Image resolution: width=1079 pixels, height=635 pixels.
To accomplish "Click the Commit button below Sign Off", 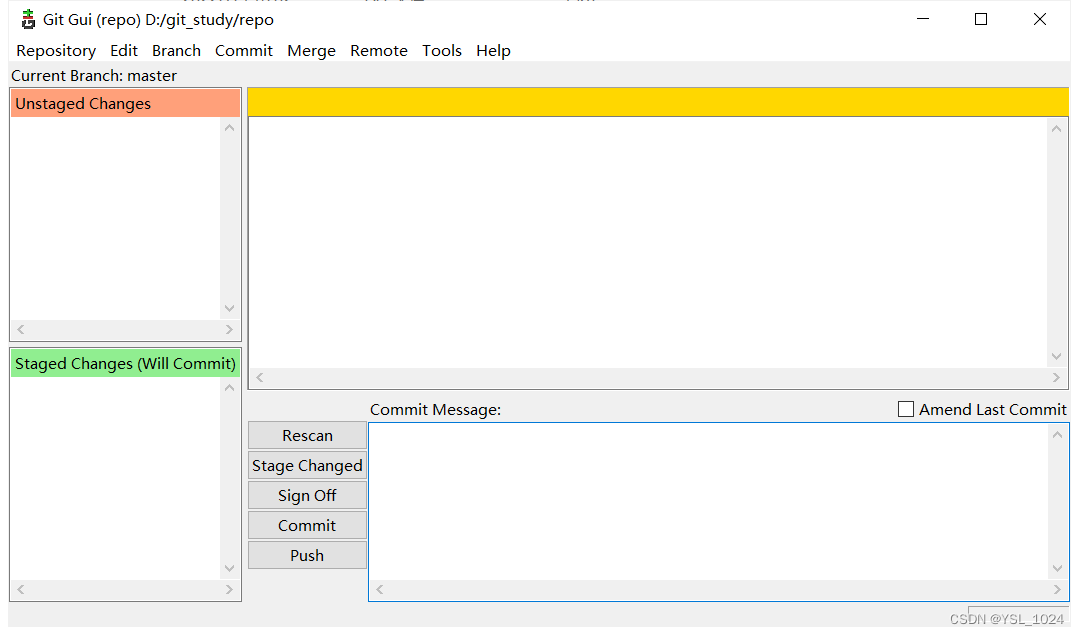I will (307, 526).
